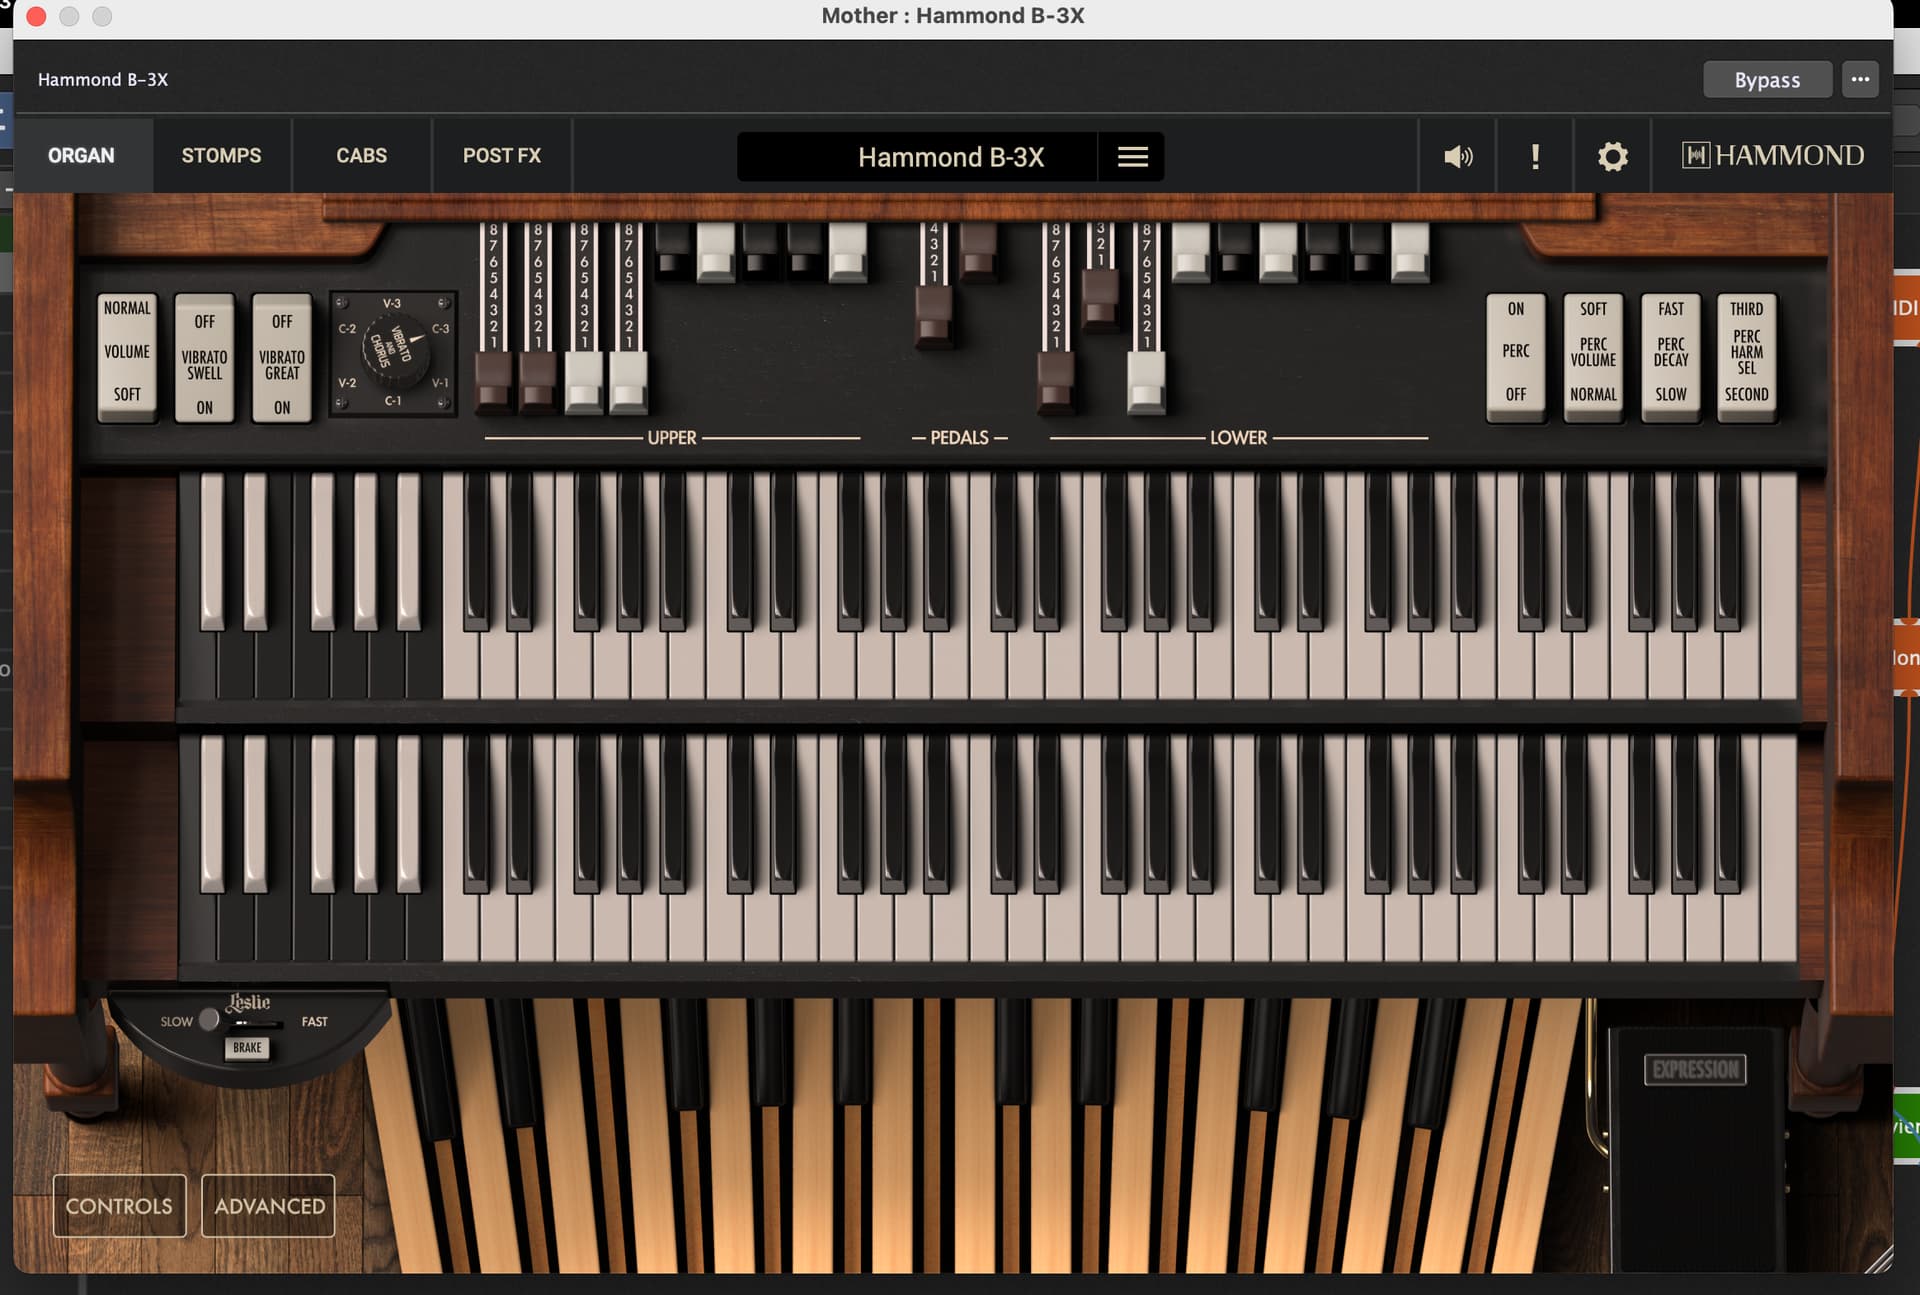Screen dimensions: 1920x1295
Task: Click the first pedal drawbar handle (pulled out)
Action: tap(934, 316)
